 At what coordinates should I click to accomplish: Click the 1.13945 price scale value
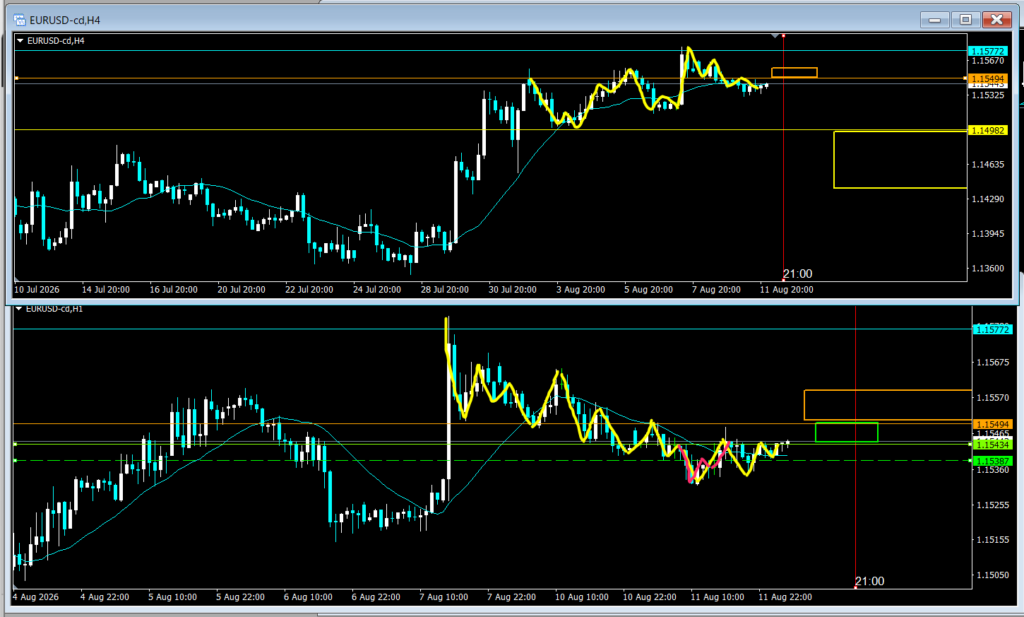click(987, 234)
